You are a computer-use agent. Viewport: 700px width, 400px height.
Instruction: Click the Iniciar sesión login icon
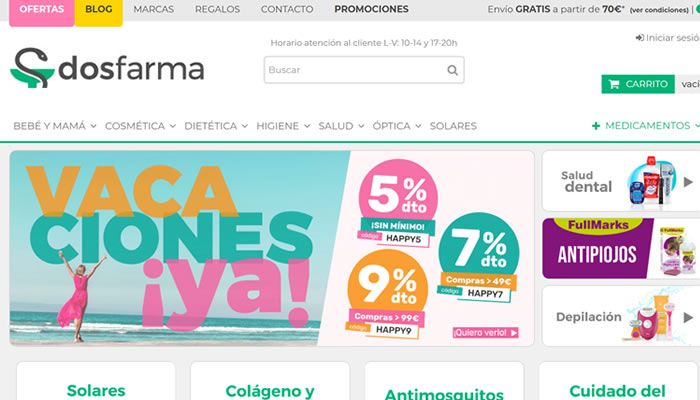coord(639,38)
